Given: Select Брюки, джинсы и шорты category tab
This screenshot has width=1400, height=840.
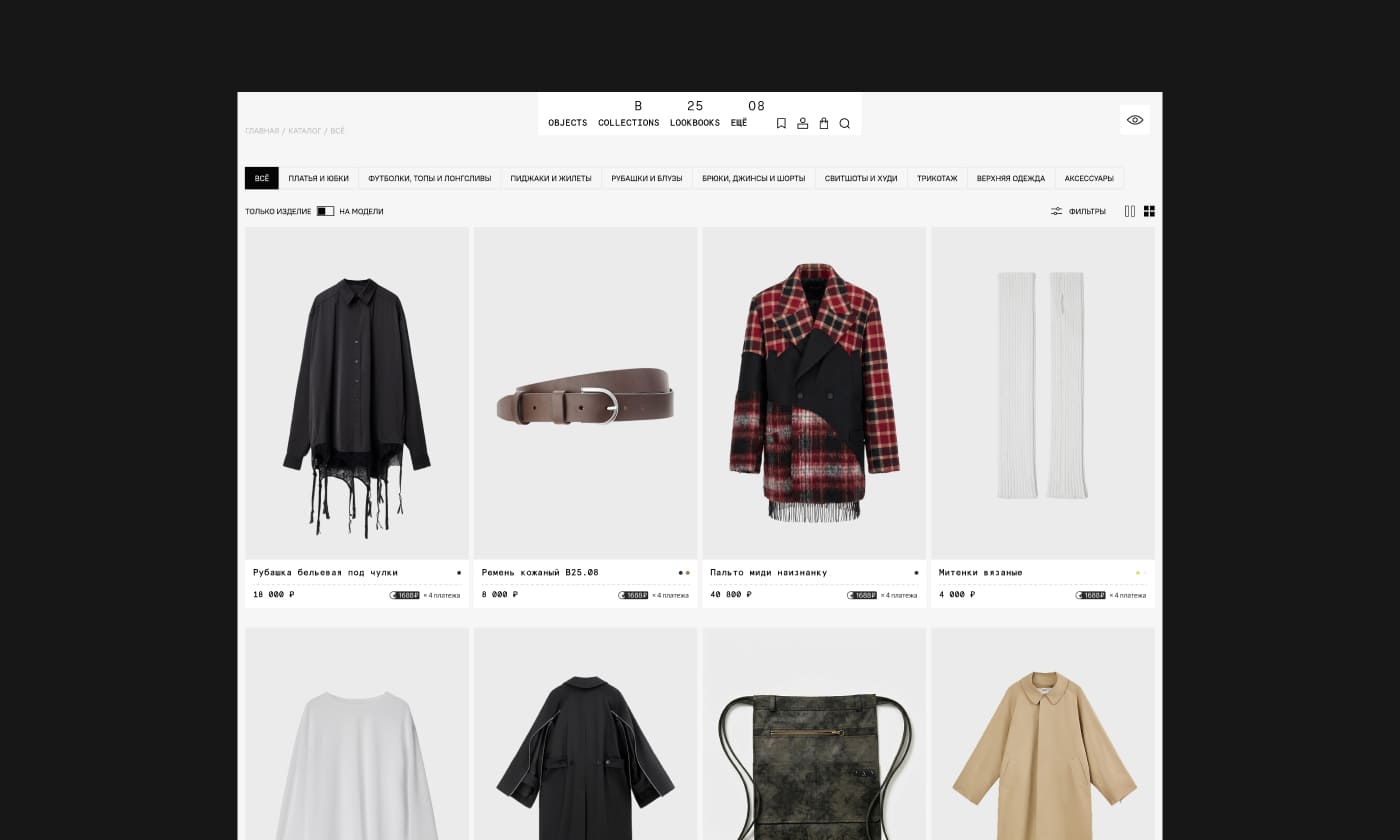Looking at the screenshot, I should pos(754,178).
